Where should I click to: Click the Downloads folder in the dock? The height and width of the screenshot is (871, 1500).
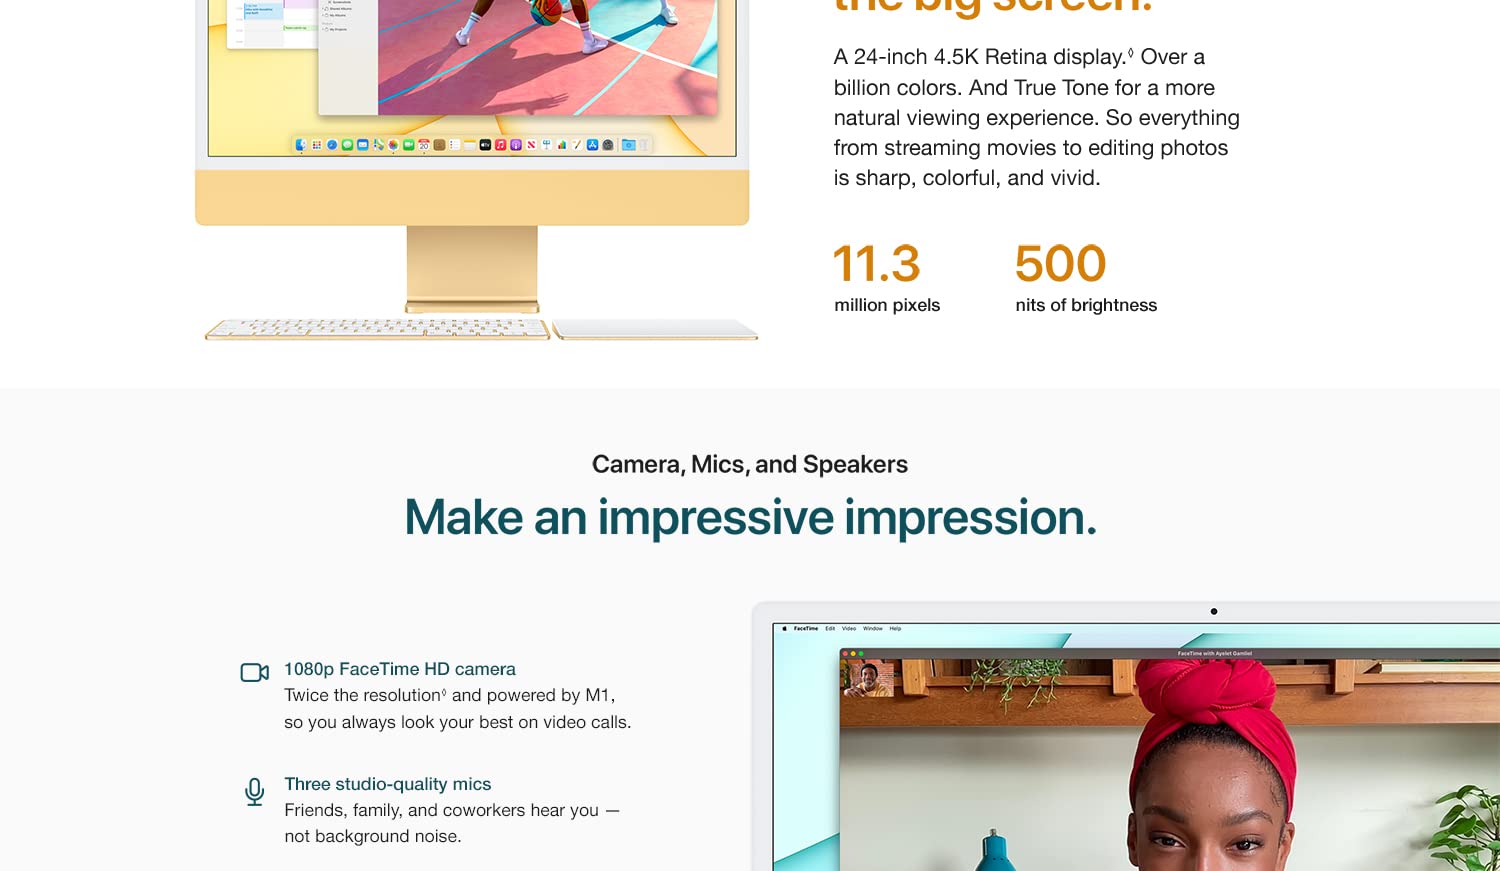click(x=628, y=145)
